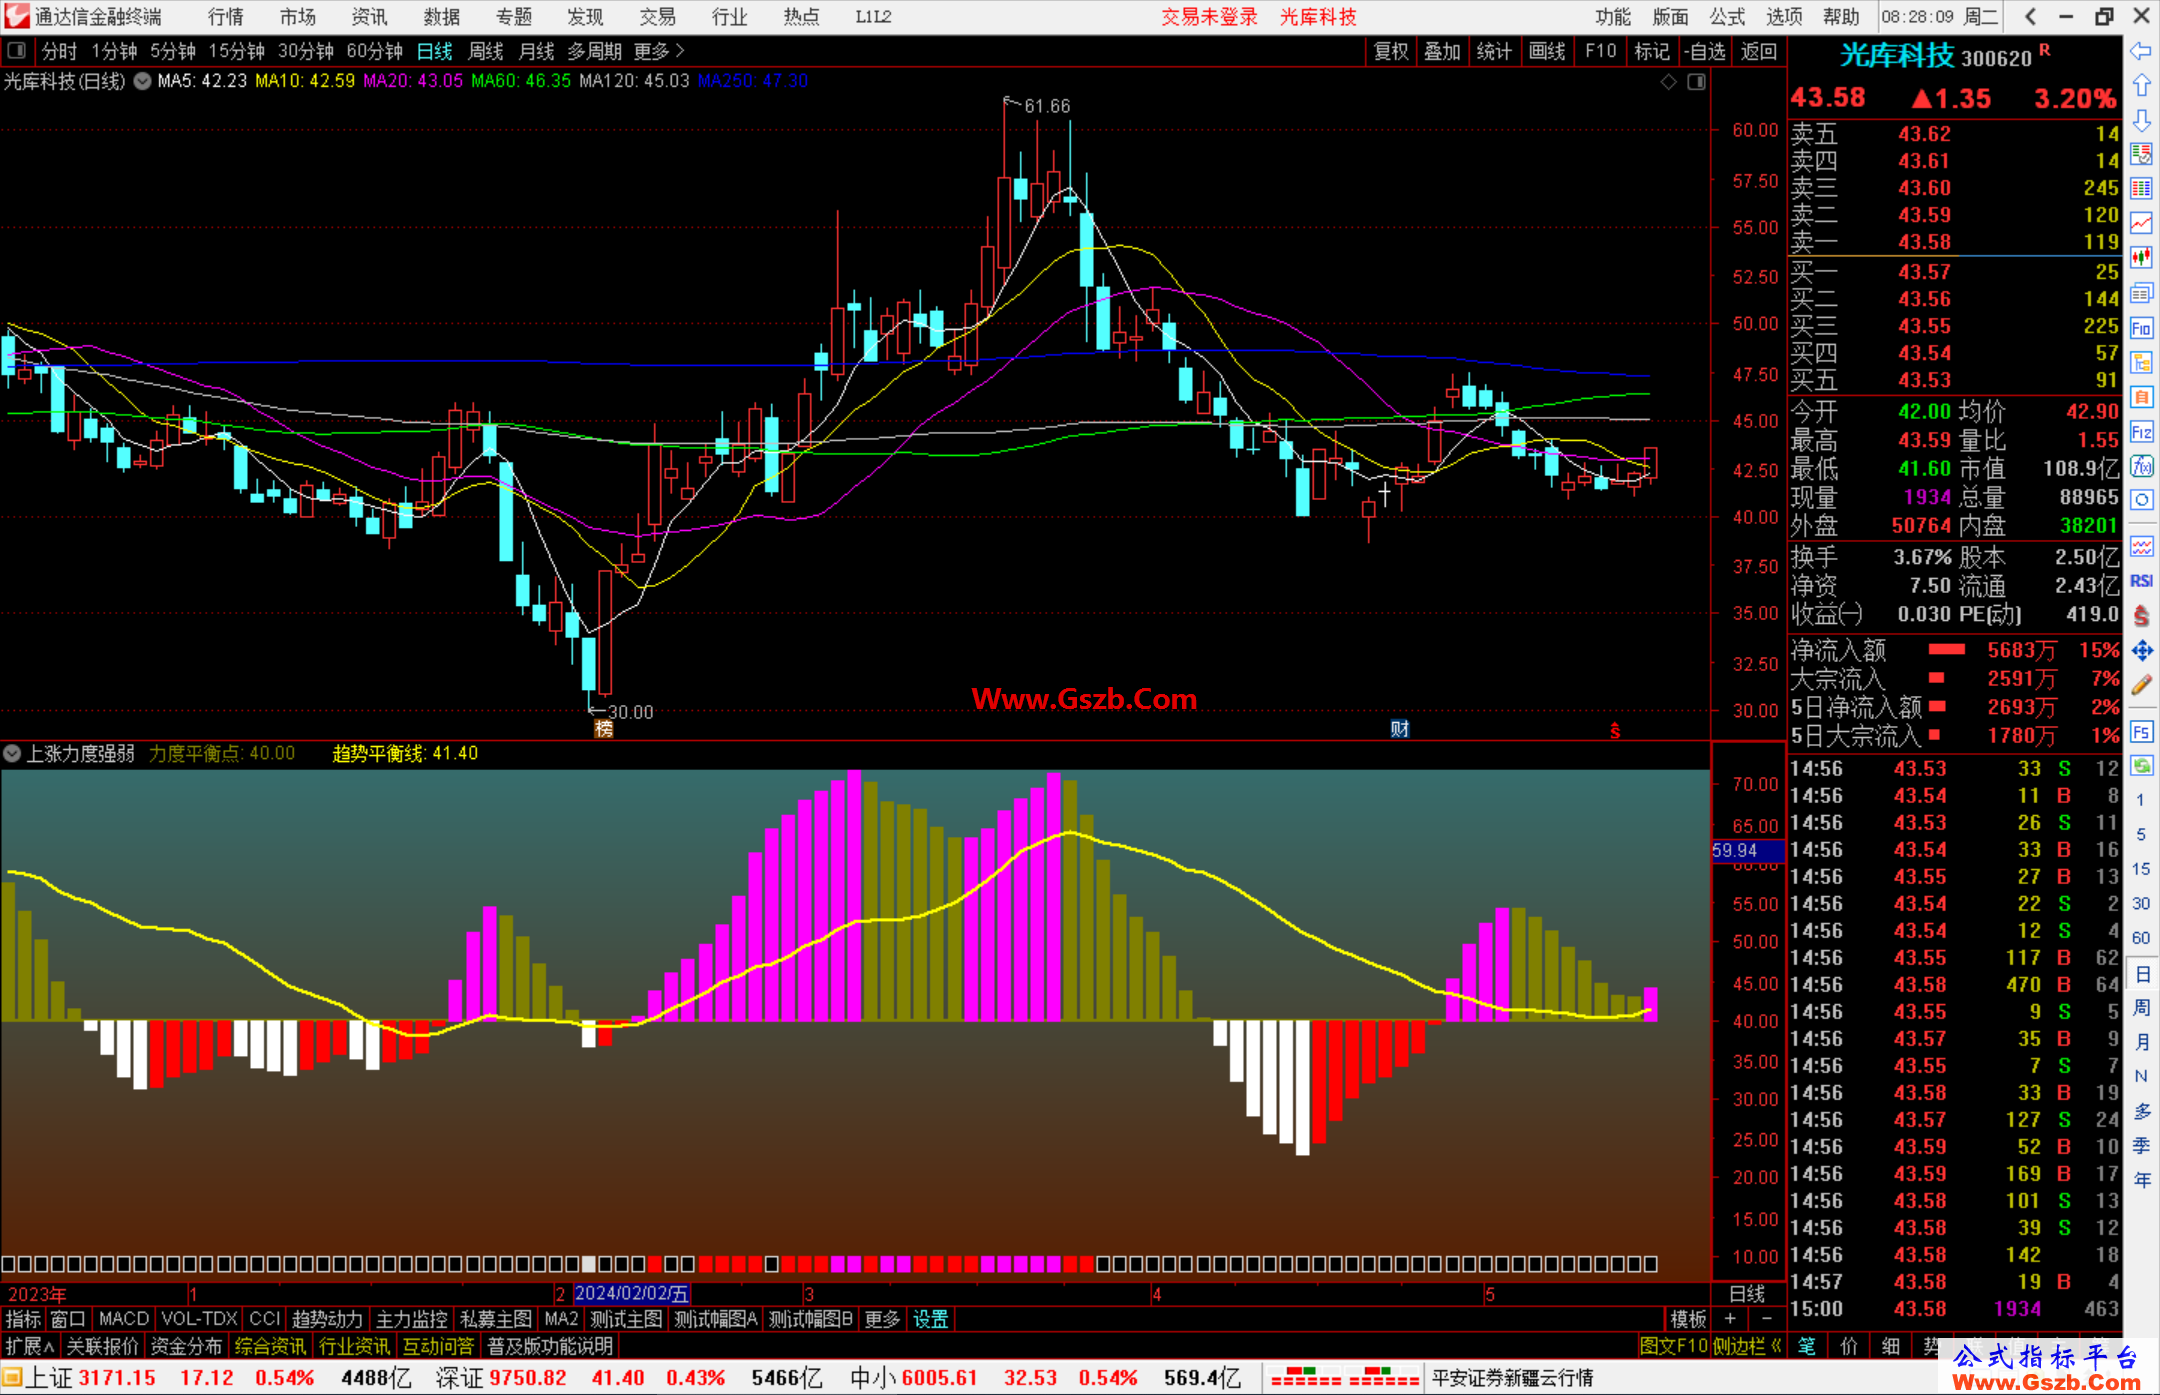This screenshot has width=2160, height=1395.
Task: Open the 更多 indicators tab dropdown
Action: 882,1319
